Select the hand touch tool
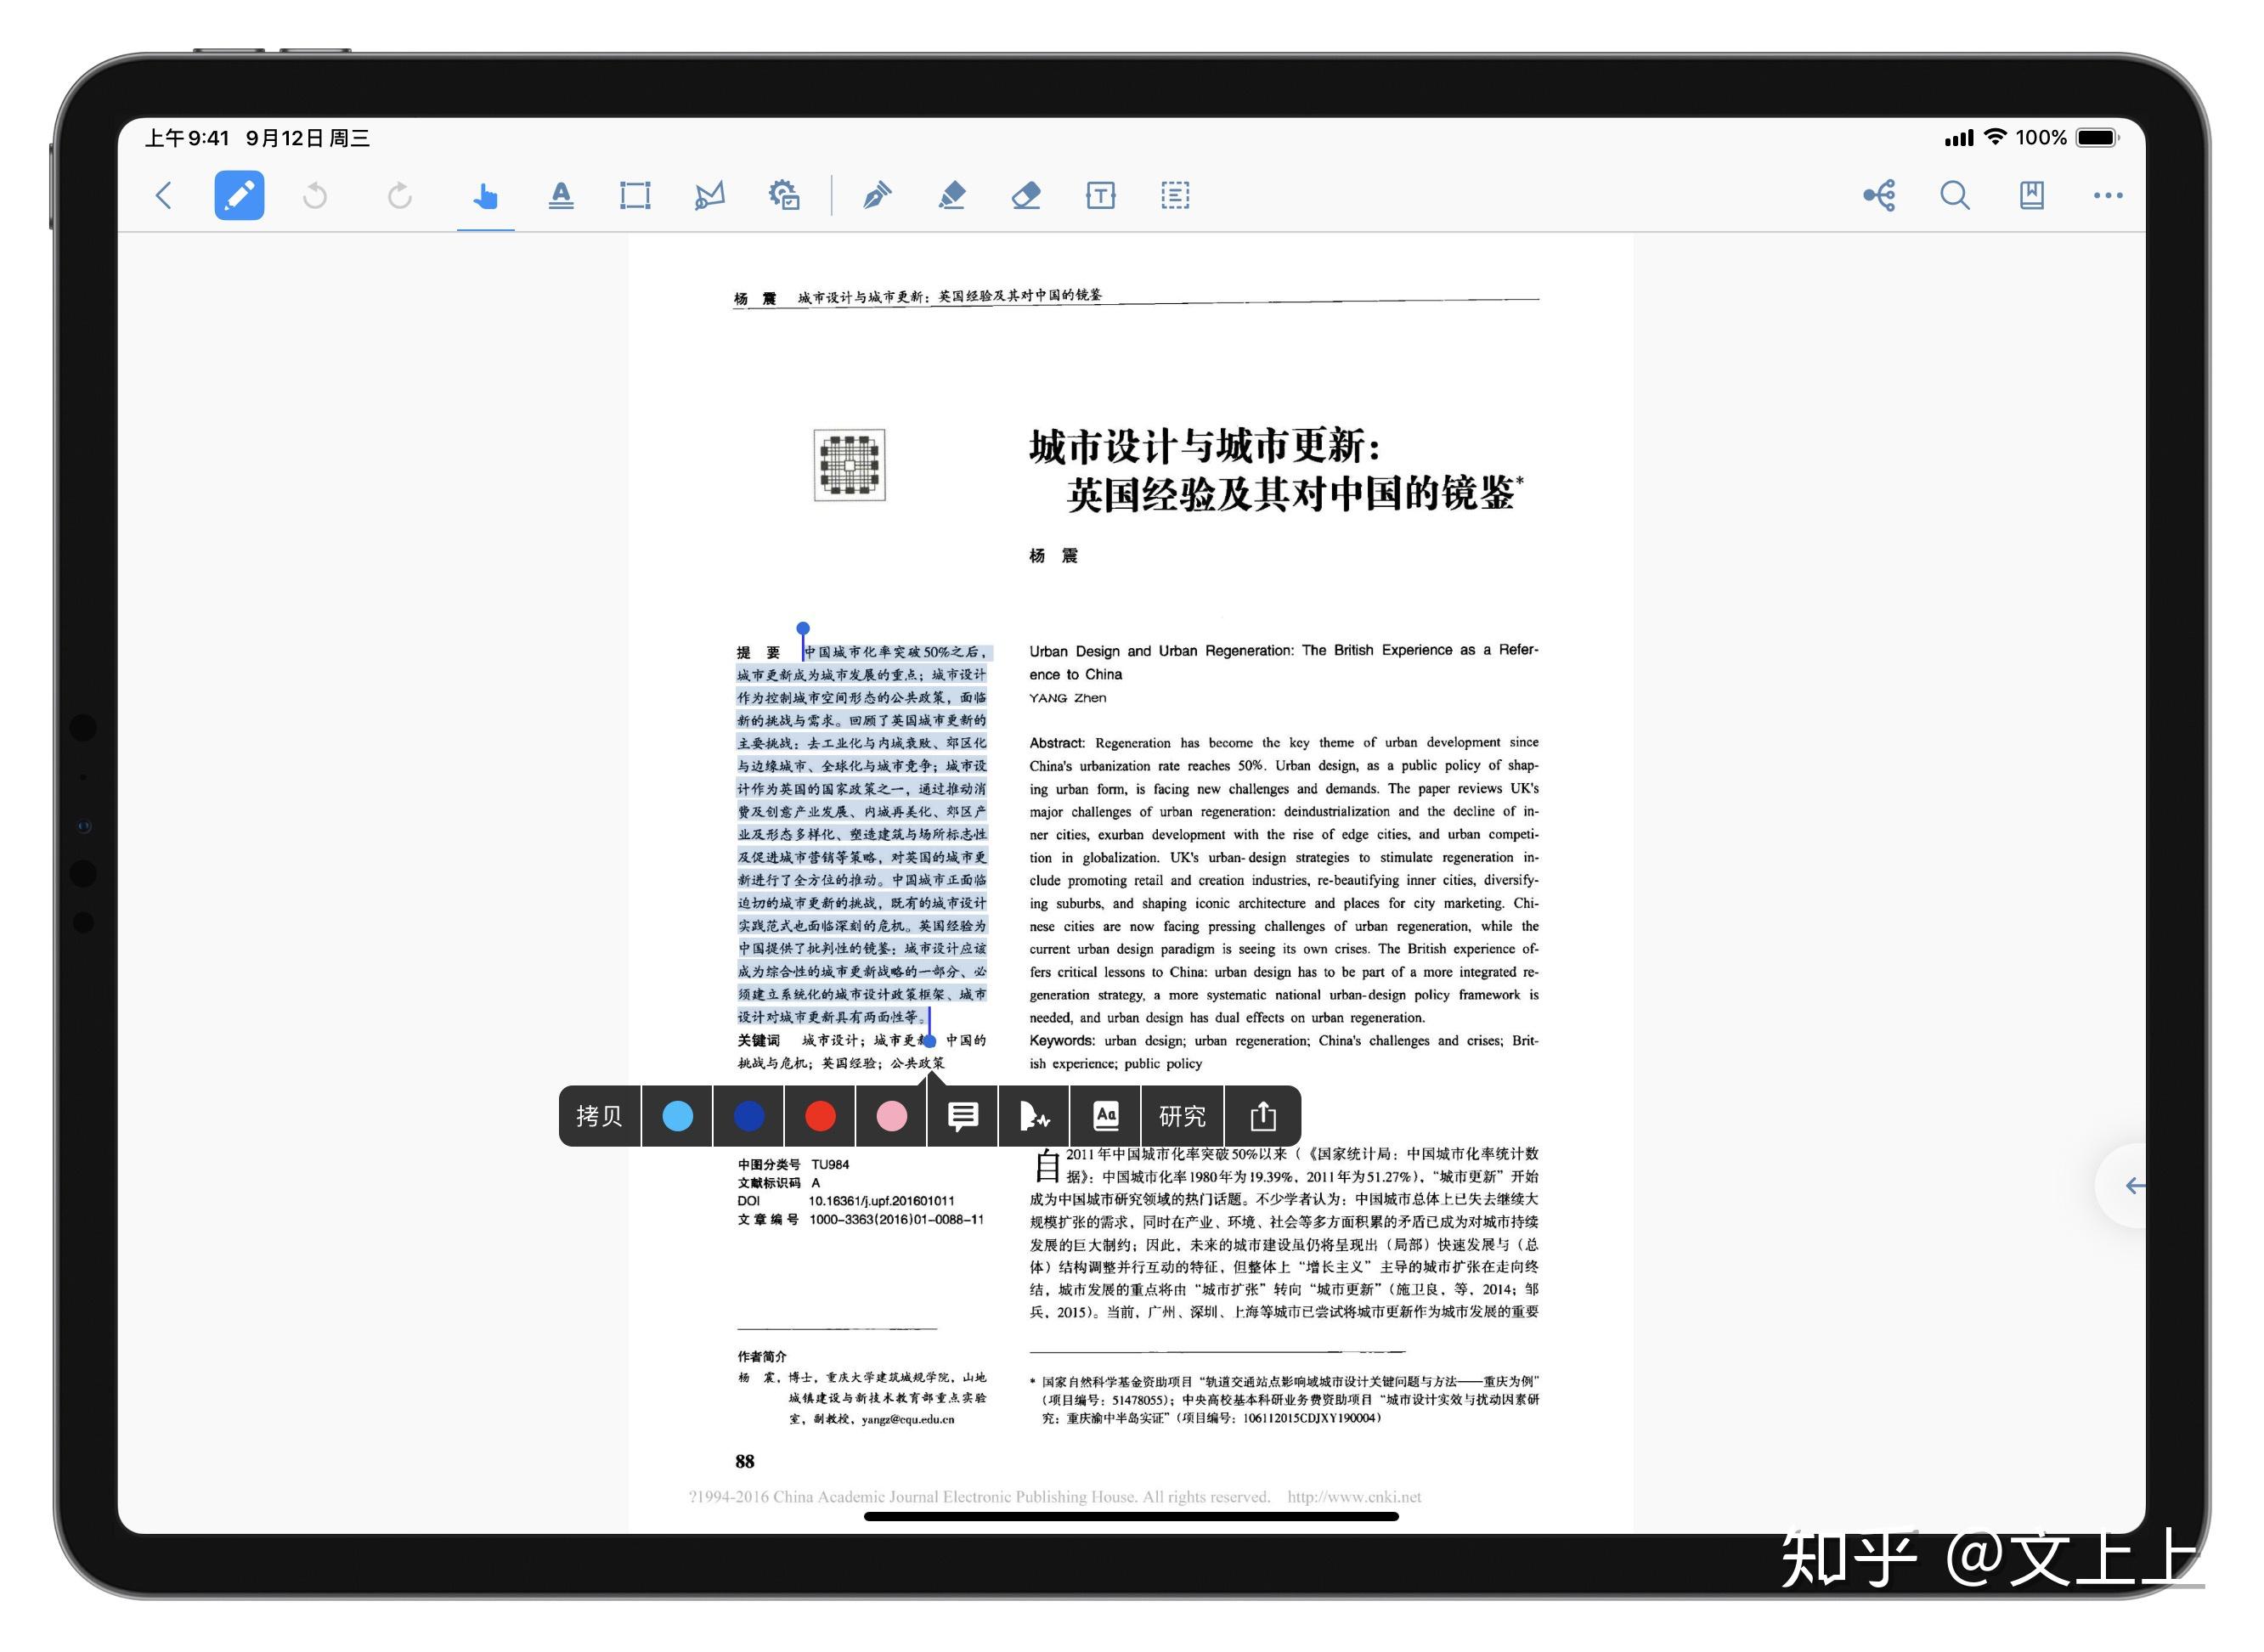The image size is (2264, 1652). tap(485, 195)
